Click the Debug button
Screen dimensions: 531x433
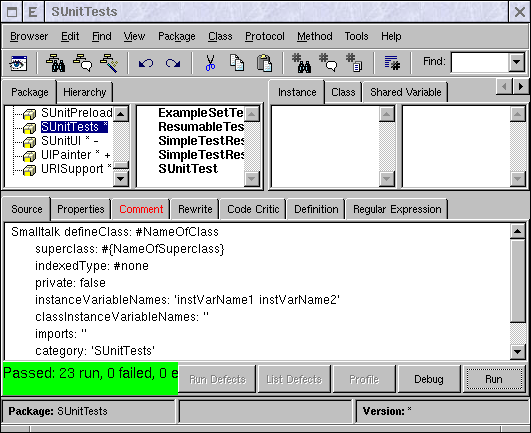[x=429, y=379]
